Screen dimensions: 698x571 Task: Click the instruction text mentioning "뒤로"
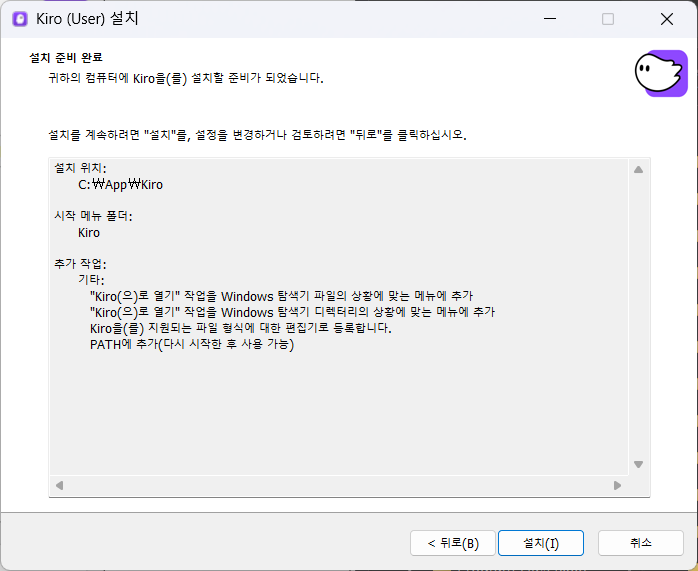pos(257,134)
